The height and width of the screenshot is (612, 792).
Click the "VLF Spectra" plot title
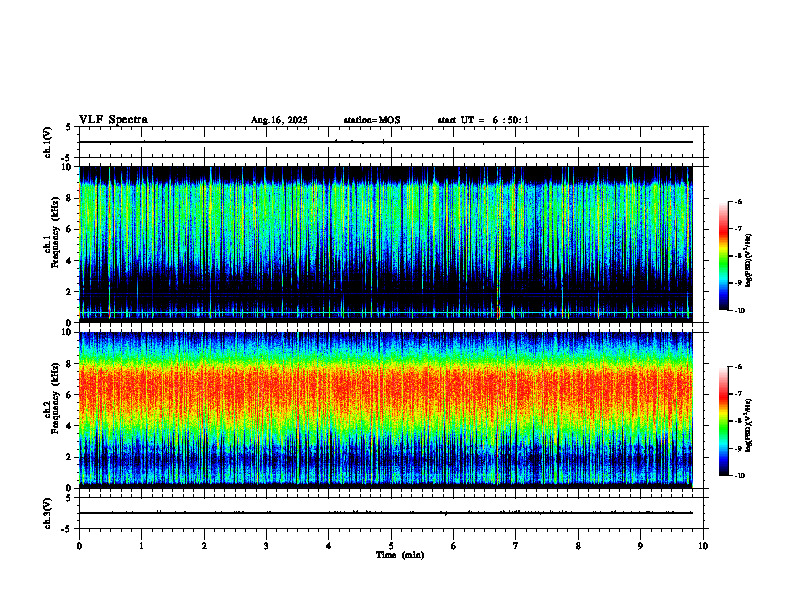pos(113,120)
